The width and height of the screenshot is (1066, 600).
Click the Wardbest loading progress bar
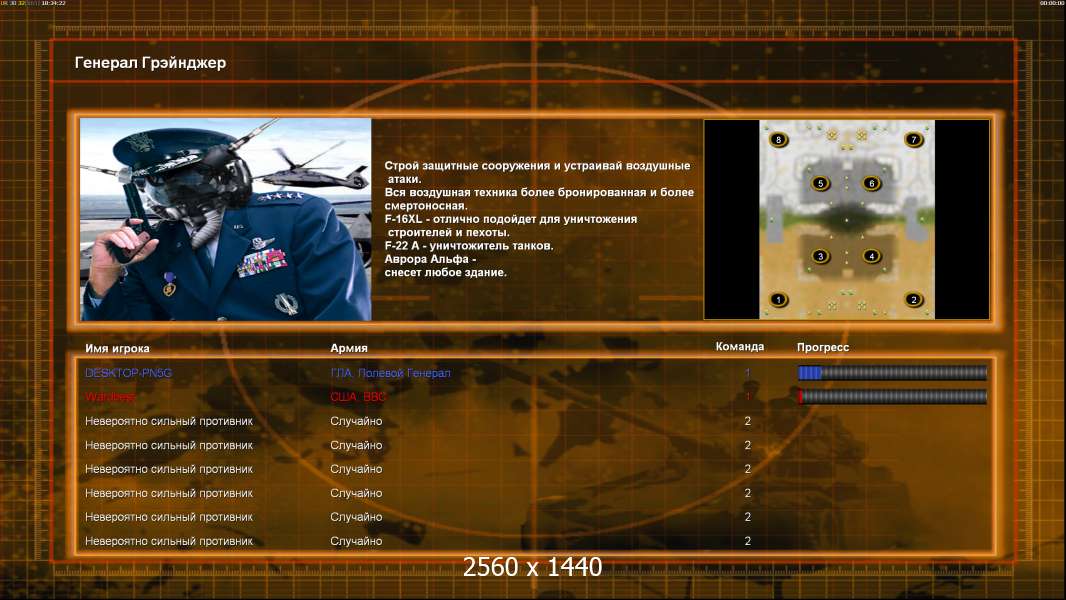click(x=892, y=396)
